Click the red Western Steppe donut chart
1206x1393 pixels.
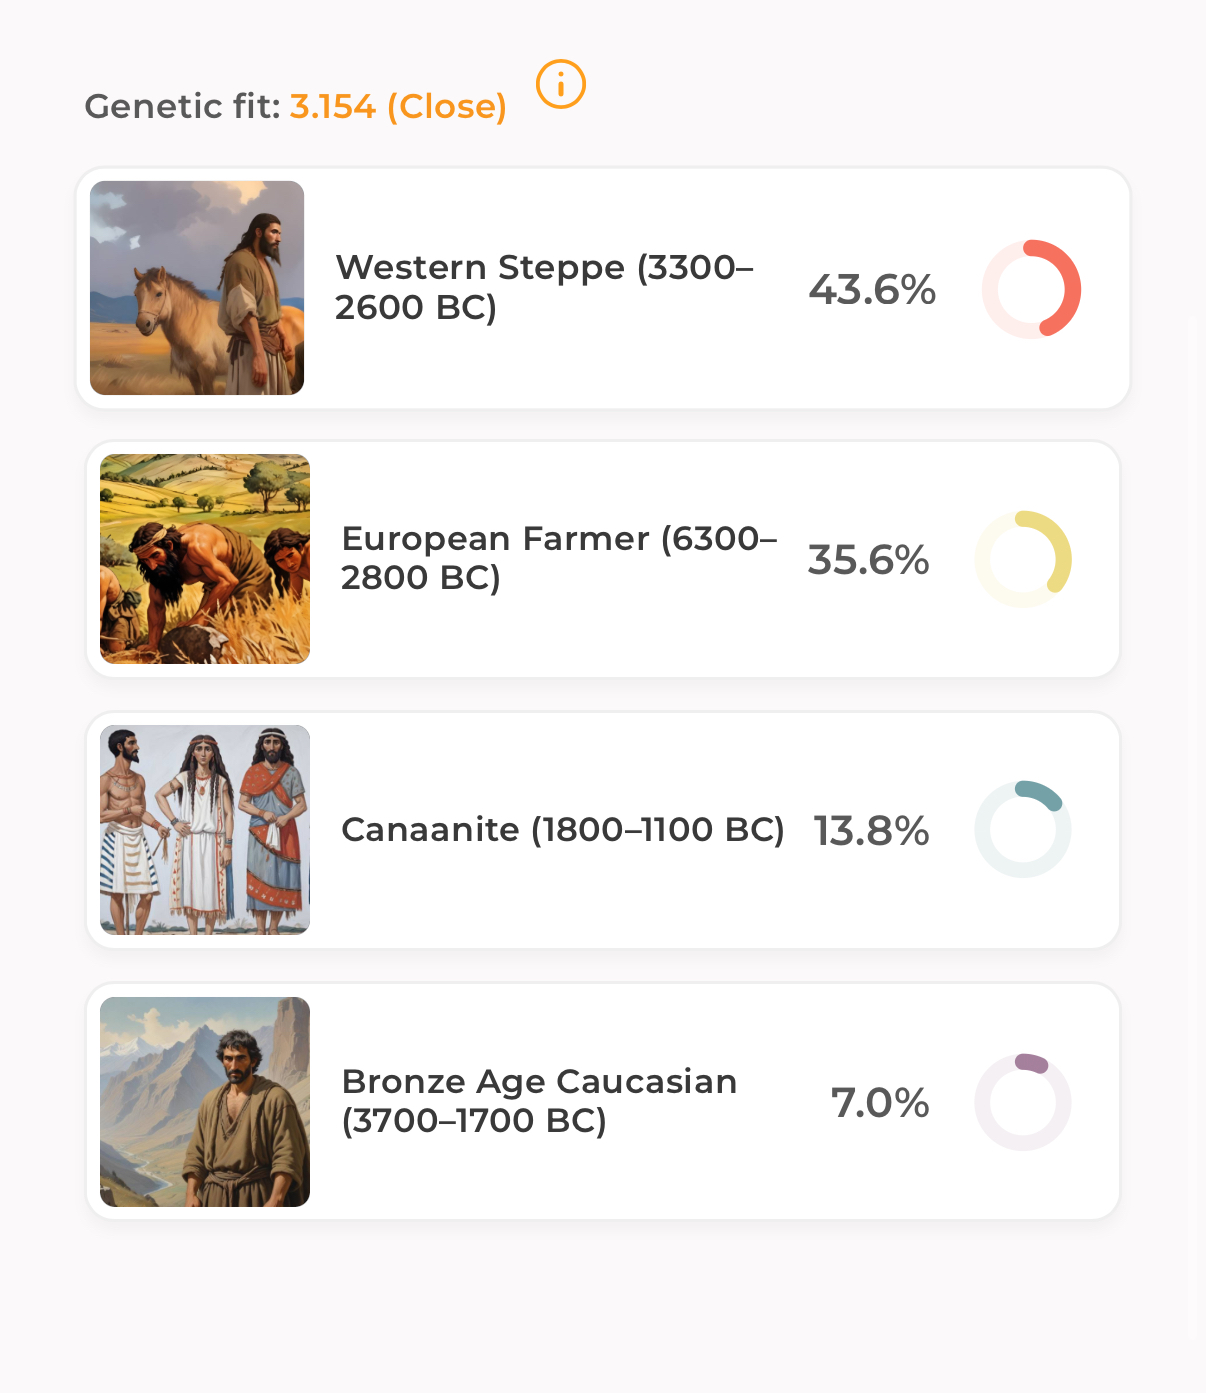tap(1031, 289)
